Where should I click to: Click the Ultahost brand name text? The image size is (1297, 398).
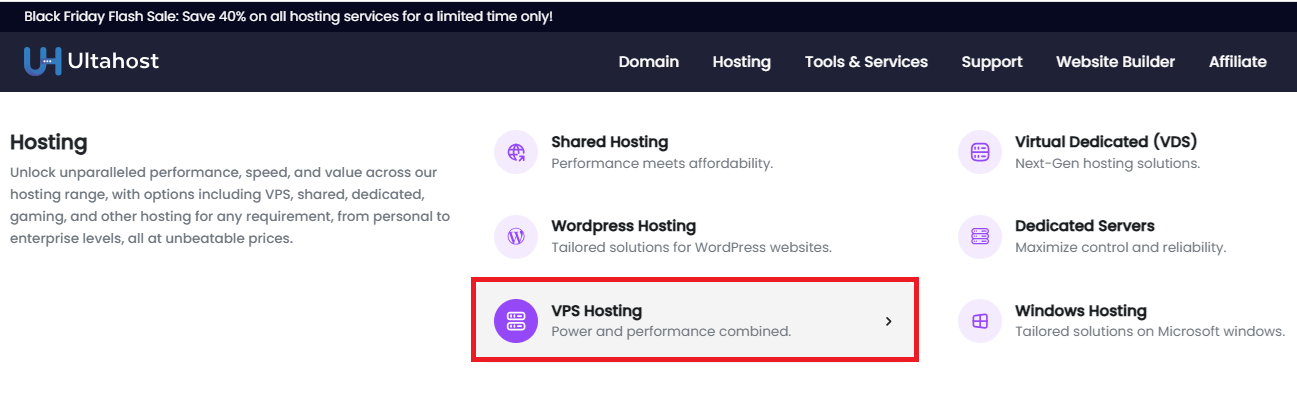point(113,62)
